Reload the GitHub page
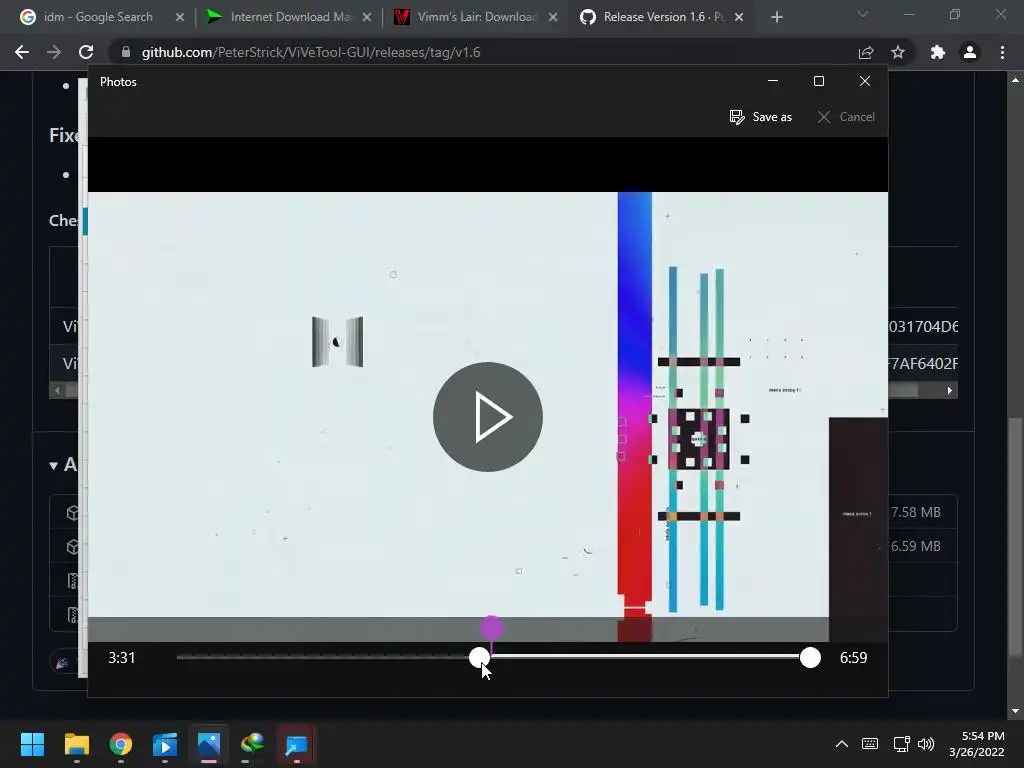 tap(86, 52)
